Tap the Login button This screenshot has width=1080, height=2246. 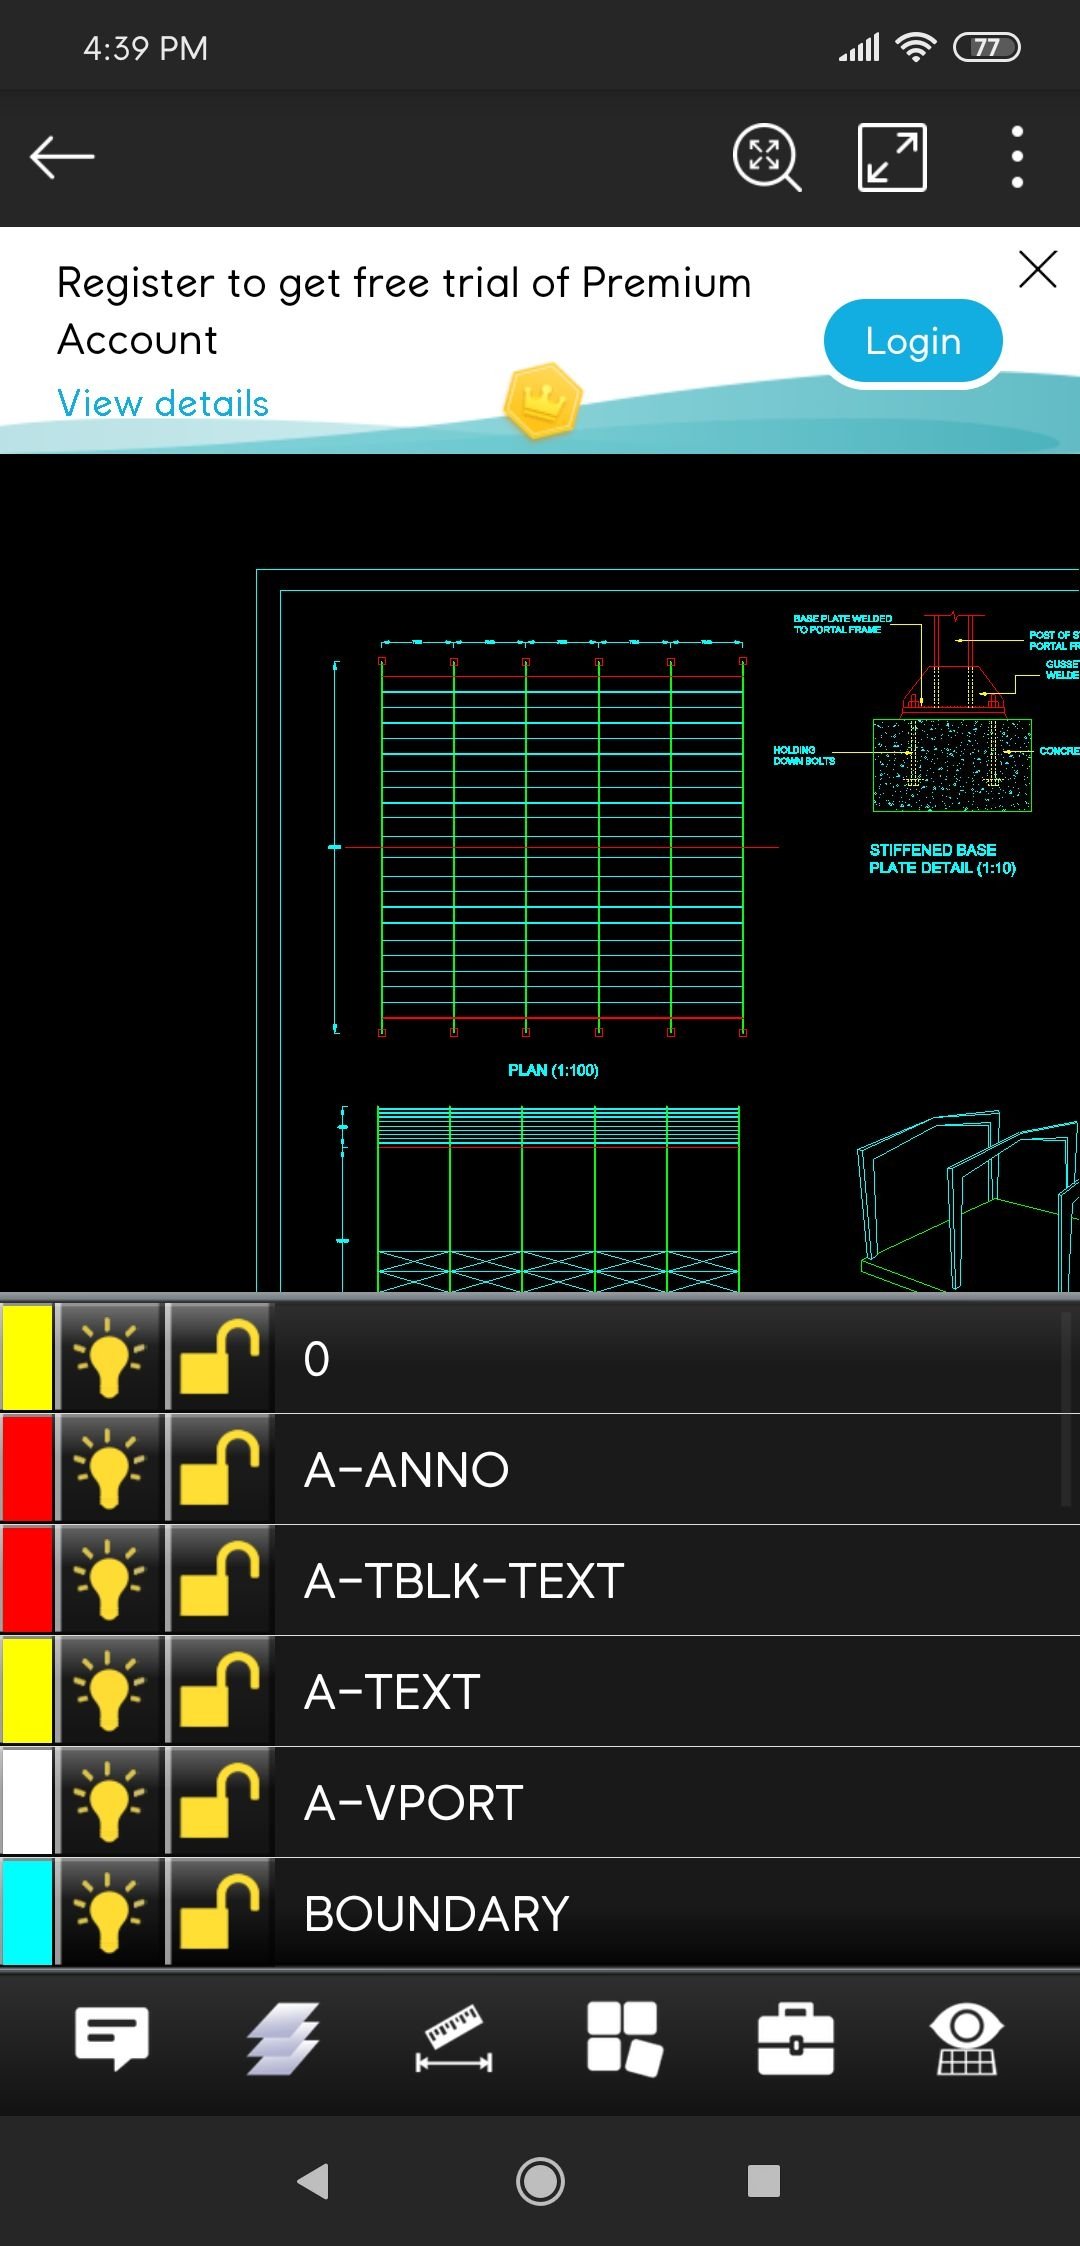click(913, 341)
